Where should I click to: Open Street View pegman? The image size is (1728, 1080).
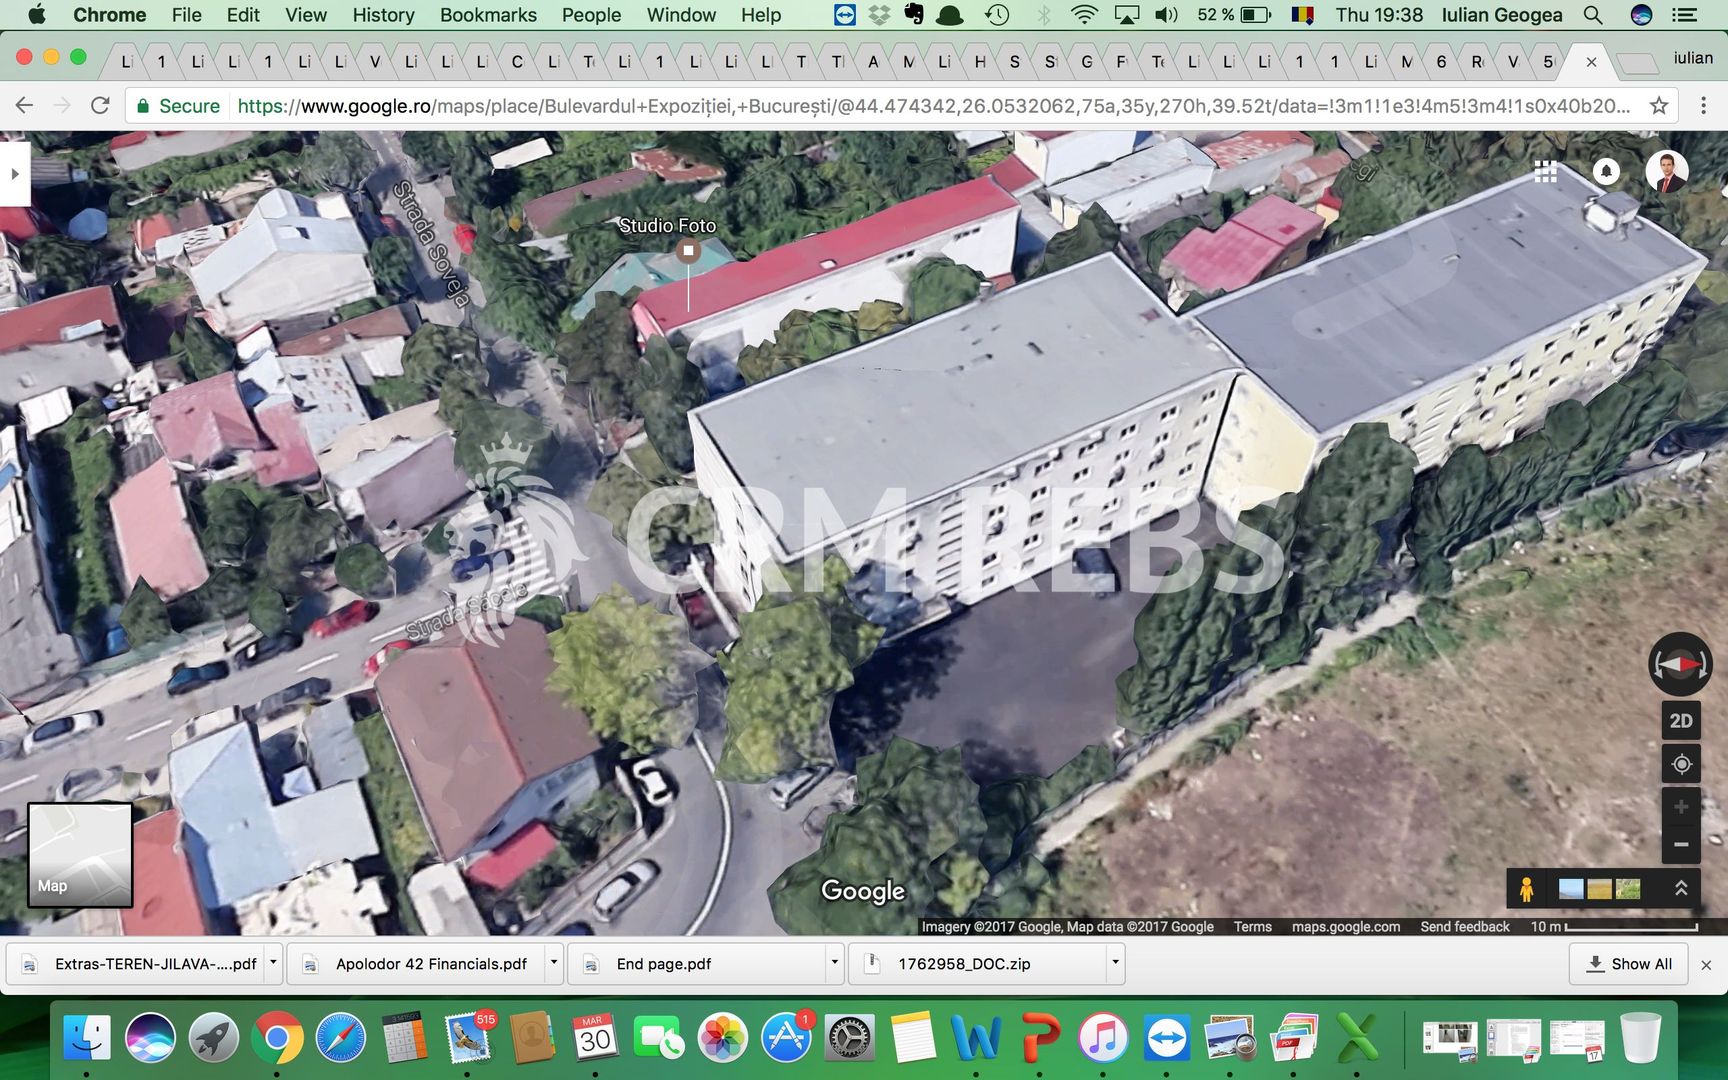[x=1526, y=889]
